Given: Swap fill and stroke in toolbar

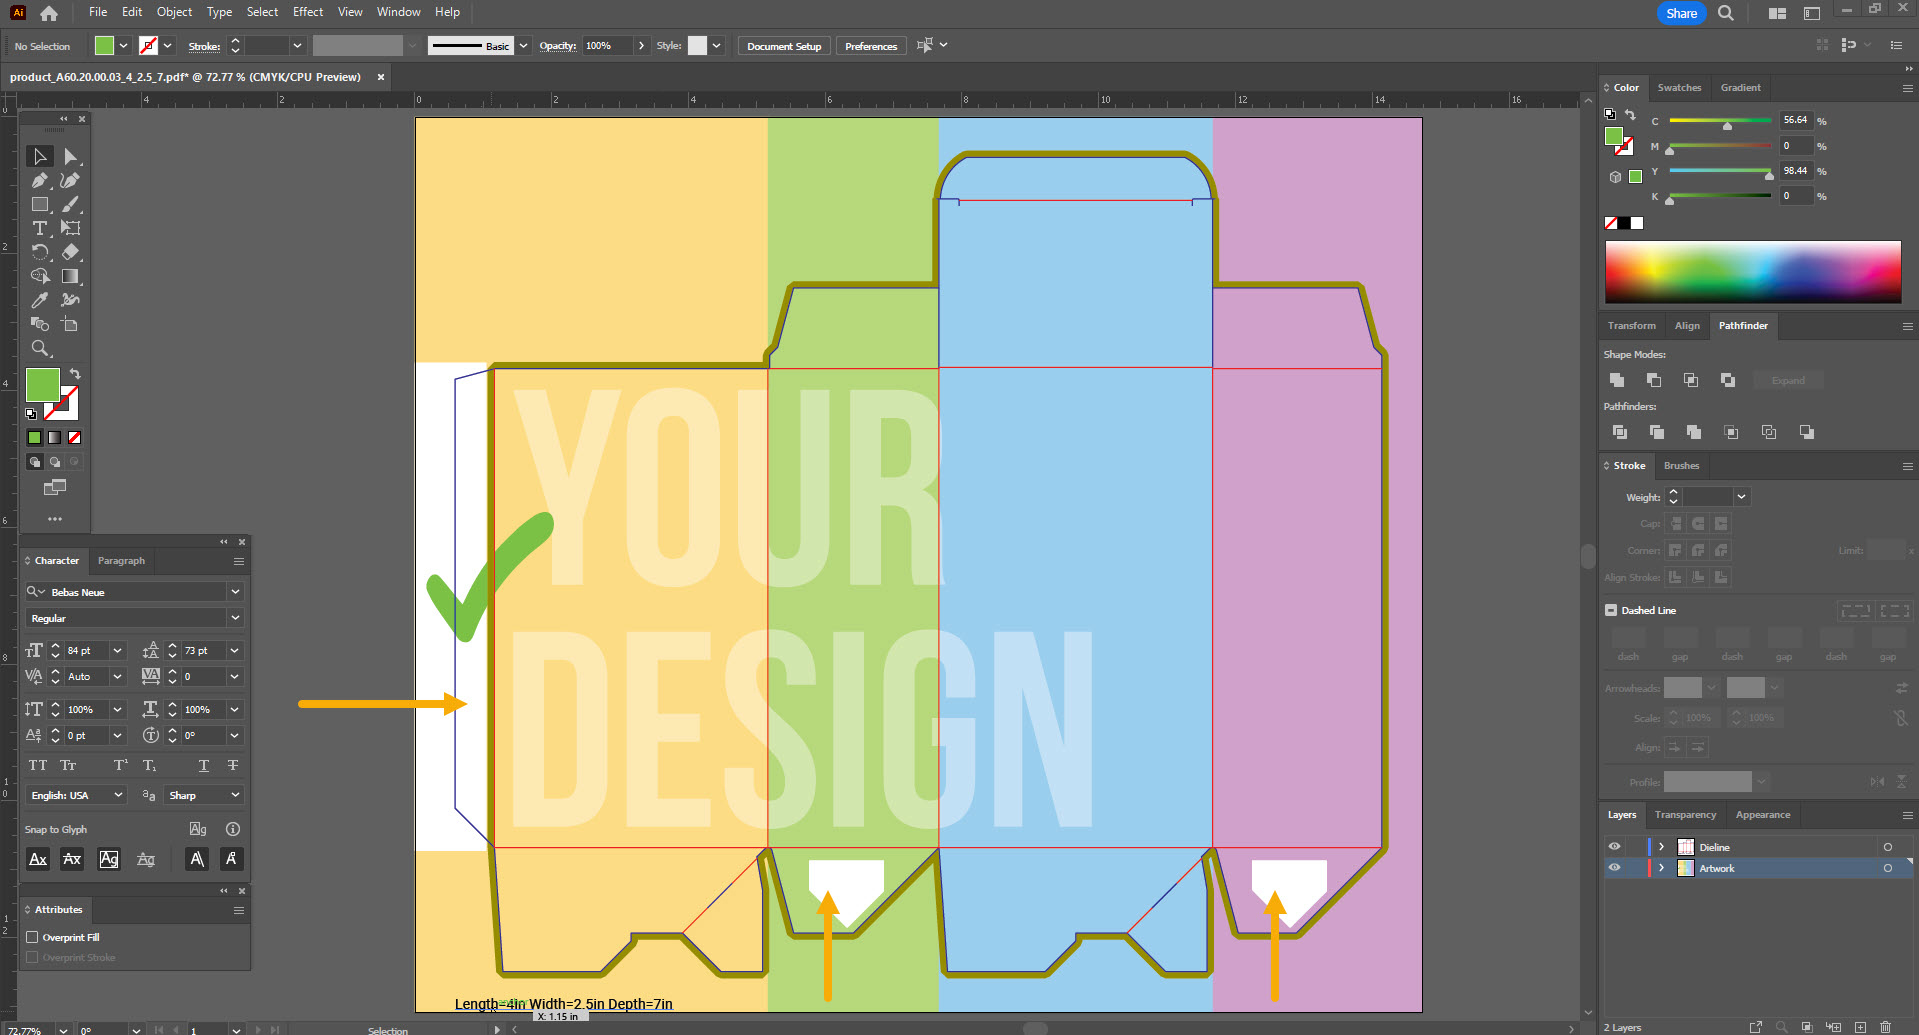Looking at the screenshot, I should (75, 374).
